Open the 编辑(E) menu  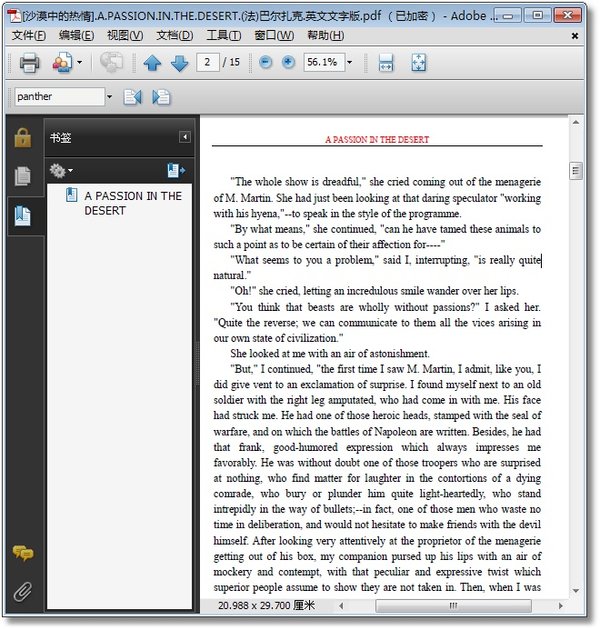coord(76,36)
